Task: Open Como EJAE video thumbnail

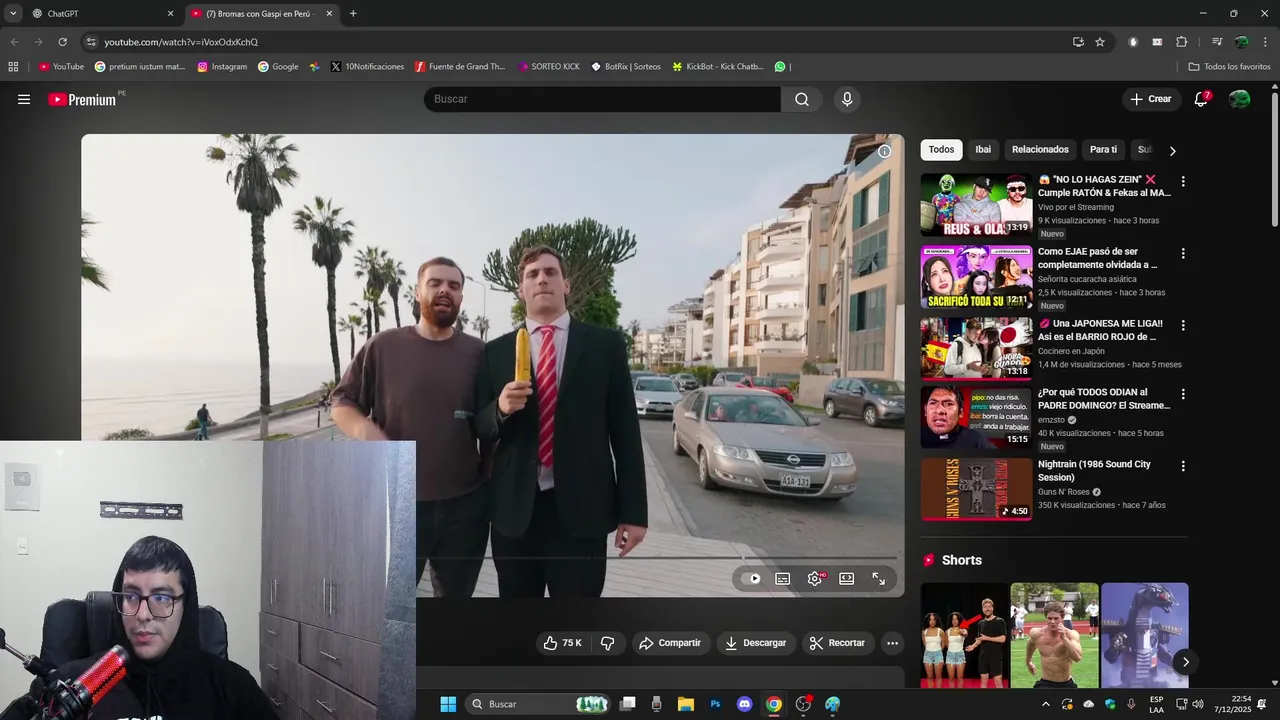Action: coord(976,277)
